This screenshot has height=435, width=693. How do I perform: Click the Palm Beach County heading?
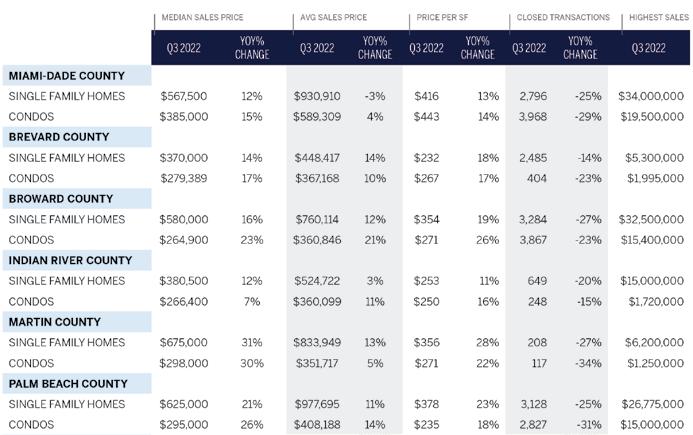click(68, 384)
